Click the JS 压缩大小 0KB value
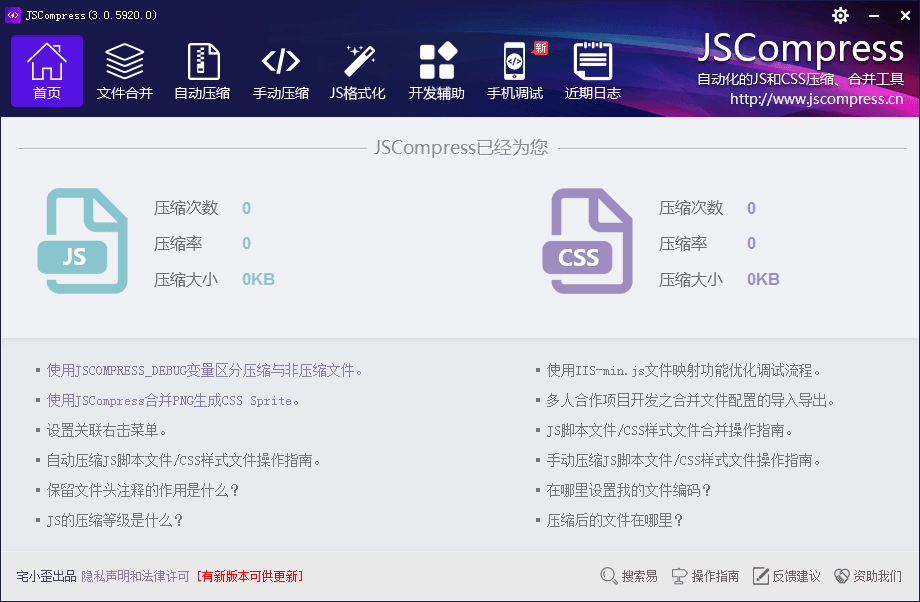 [258, 279]
